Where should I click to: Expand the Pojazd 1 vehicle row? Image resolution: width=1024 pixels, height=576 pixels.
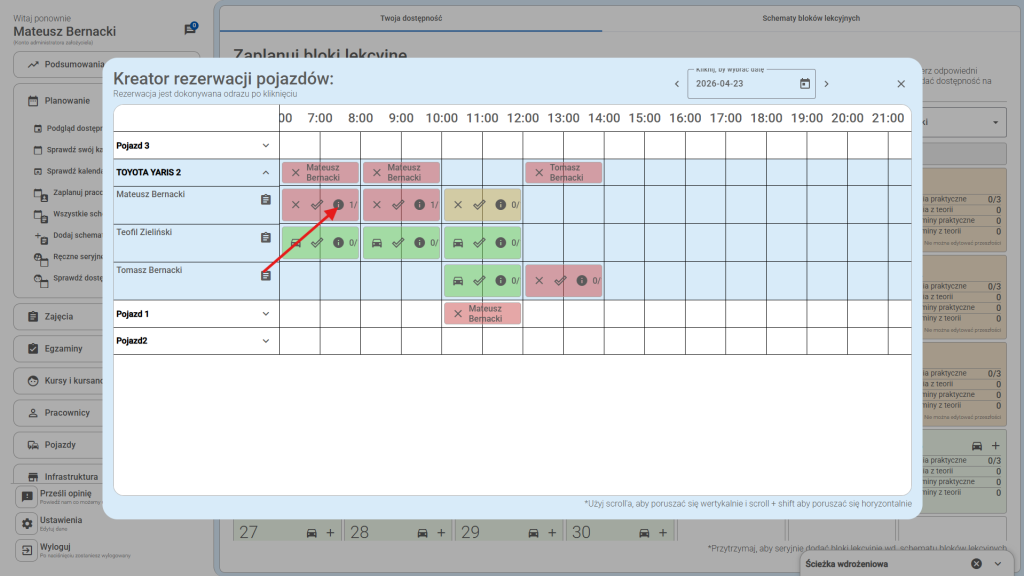coord(266,314)
